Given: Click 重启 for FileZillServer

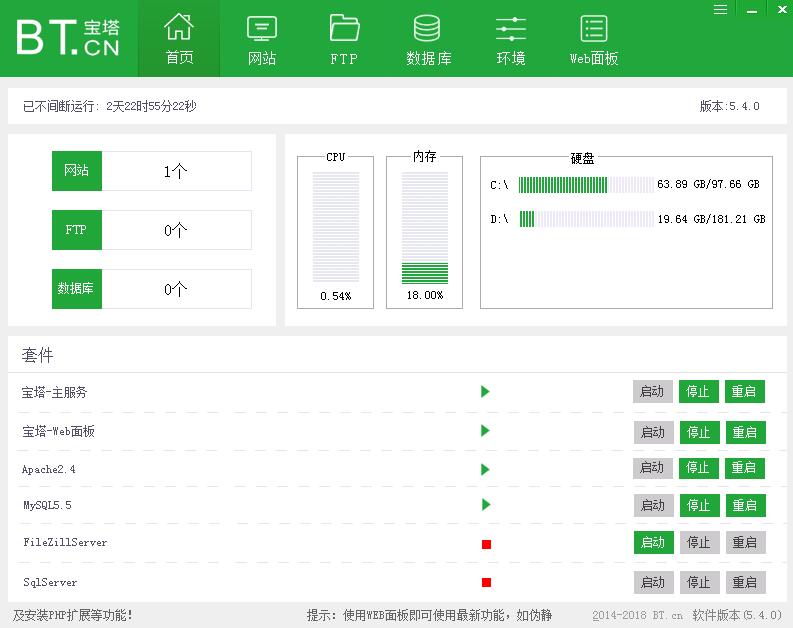Looking at the screenshot, I should click(x=745, y=543).
